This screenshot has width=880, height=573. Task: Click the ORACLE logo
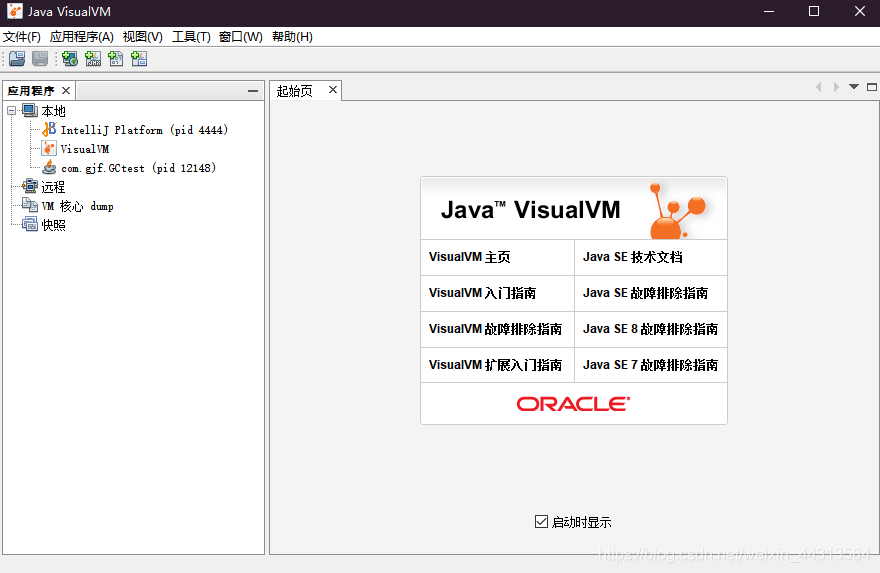tap(573, 404)
